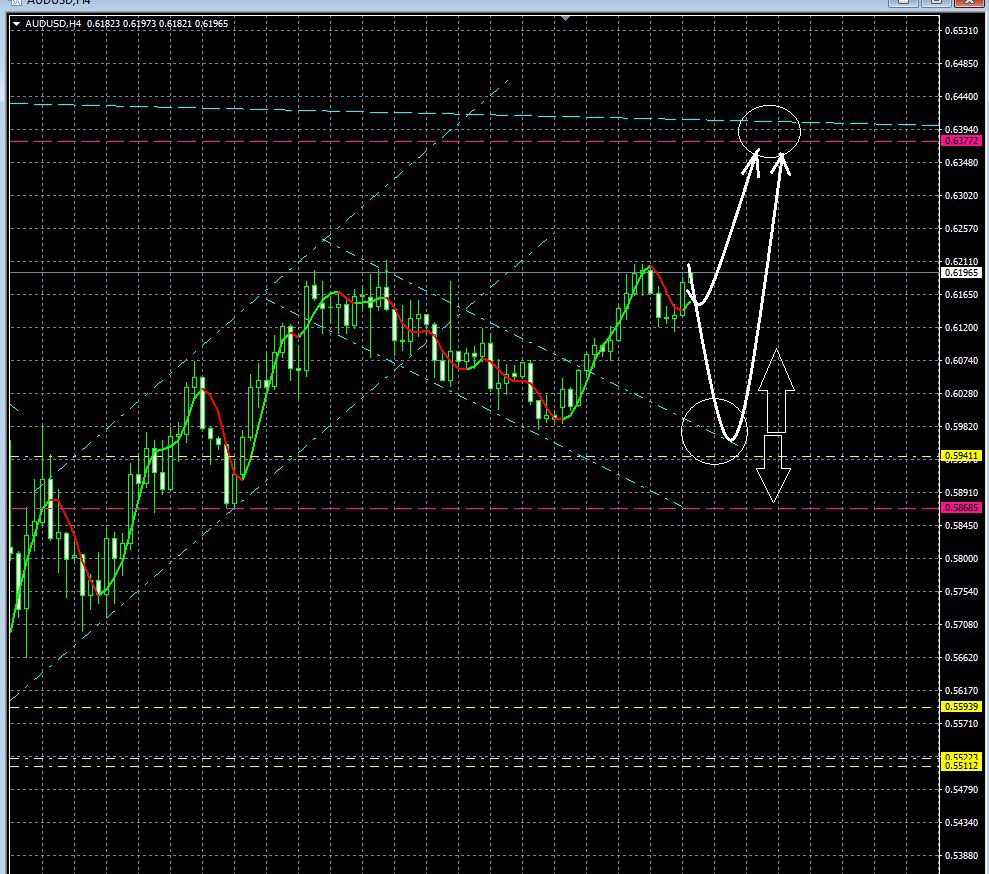Click the small triangle before AUDUSD,H4
Viewport: 989px width, 874px height.
pos(16,24)
